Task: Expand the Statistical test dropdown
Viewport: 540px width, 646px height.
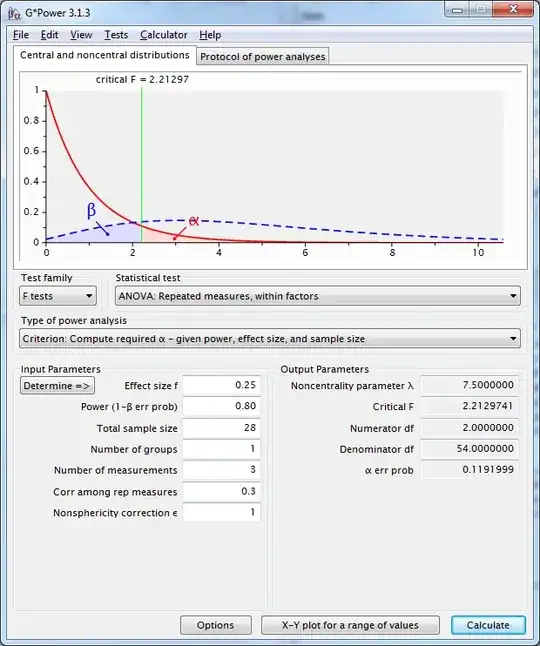Action: pos(318,296)
